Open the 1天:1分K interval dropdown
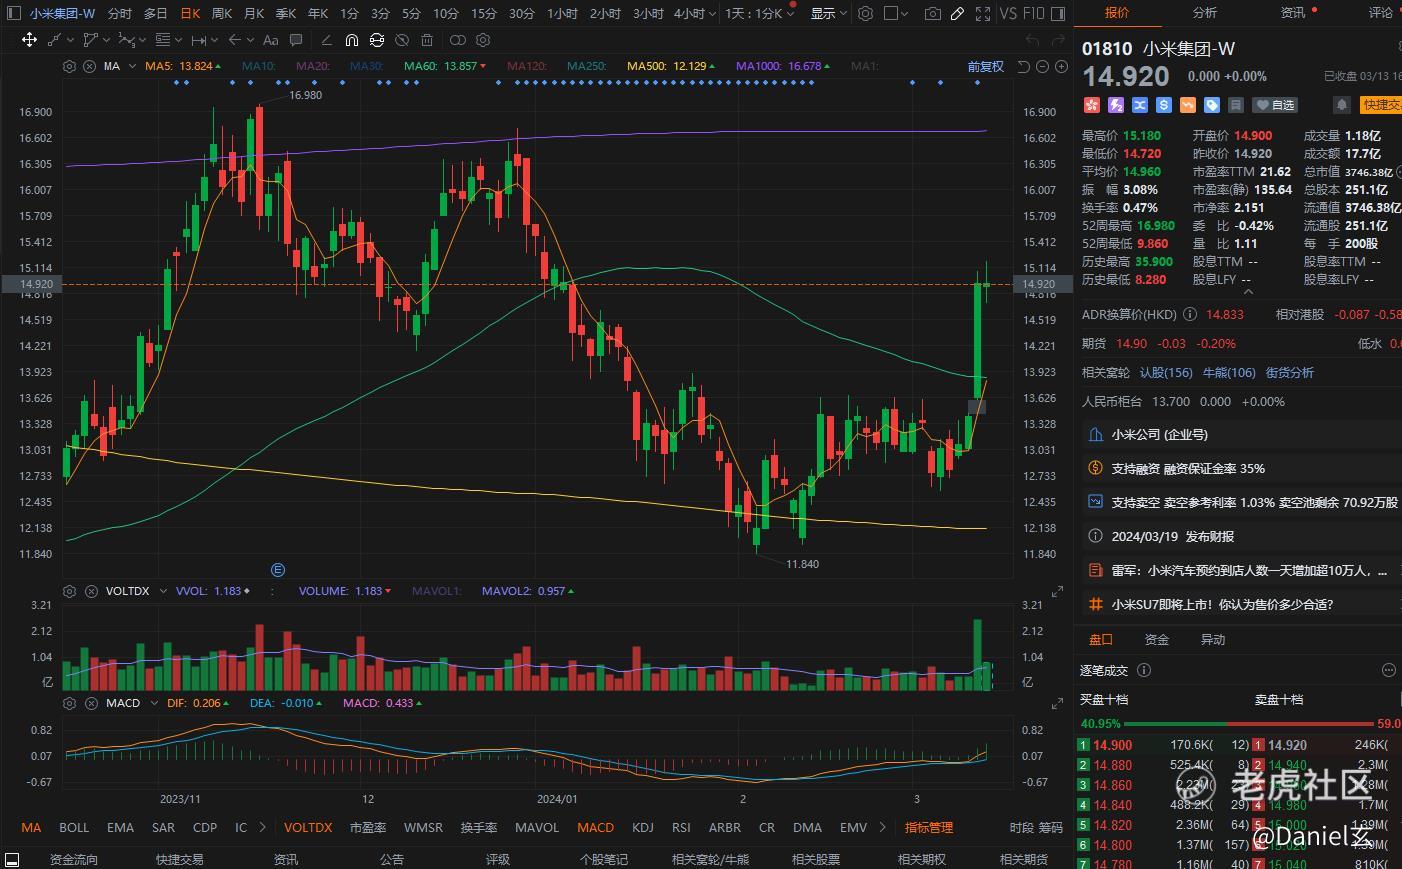 pos(761,14)
